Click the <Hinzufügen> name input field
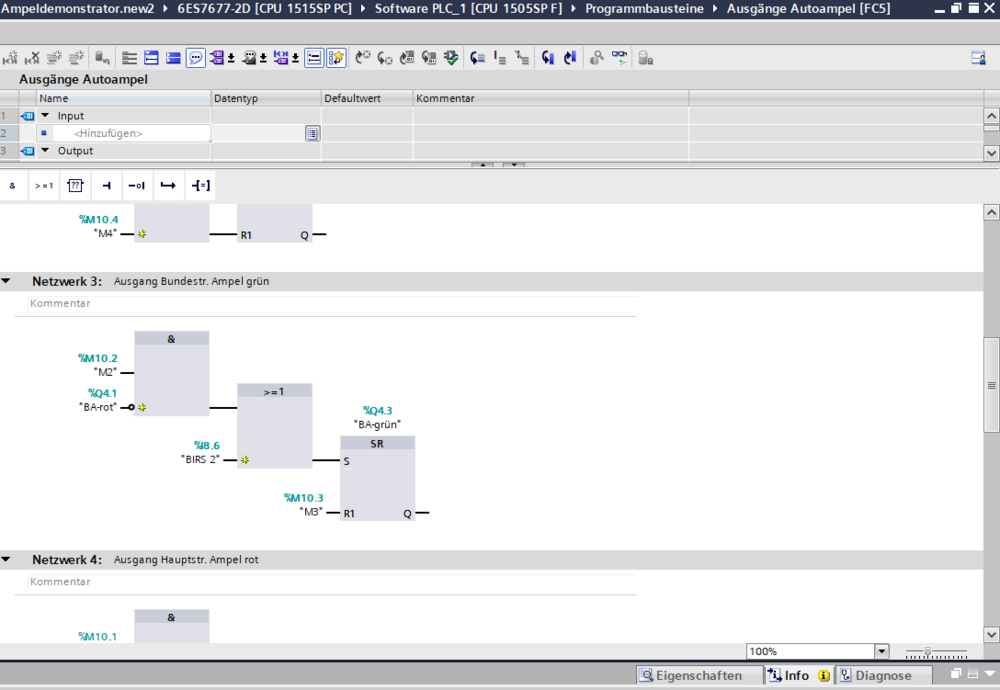Viewport: 1000px width, 690px height. [x=108, y=133]
